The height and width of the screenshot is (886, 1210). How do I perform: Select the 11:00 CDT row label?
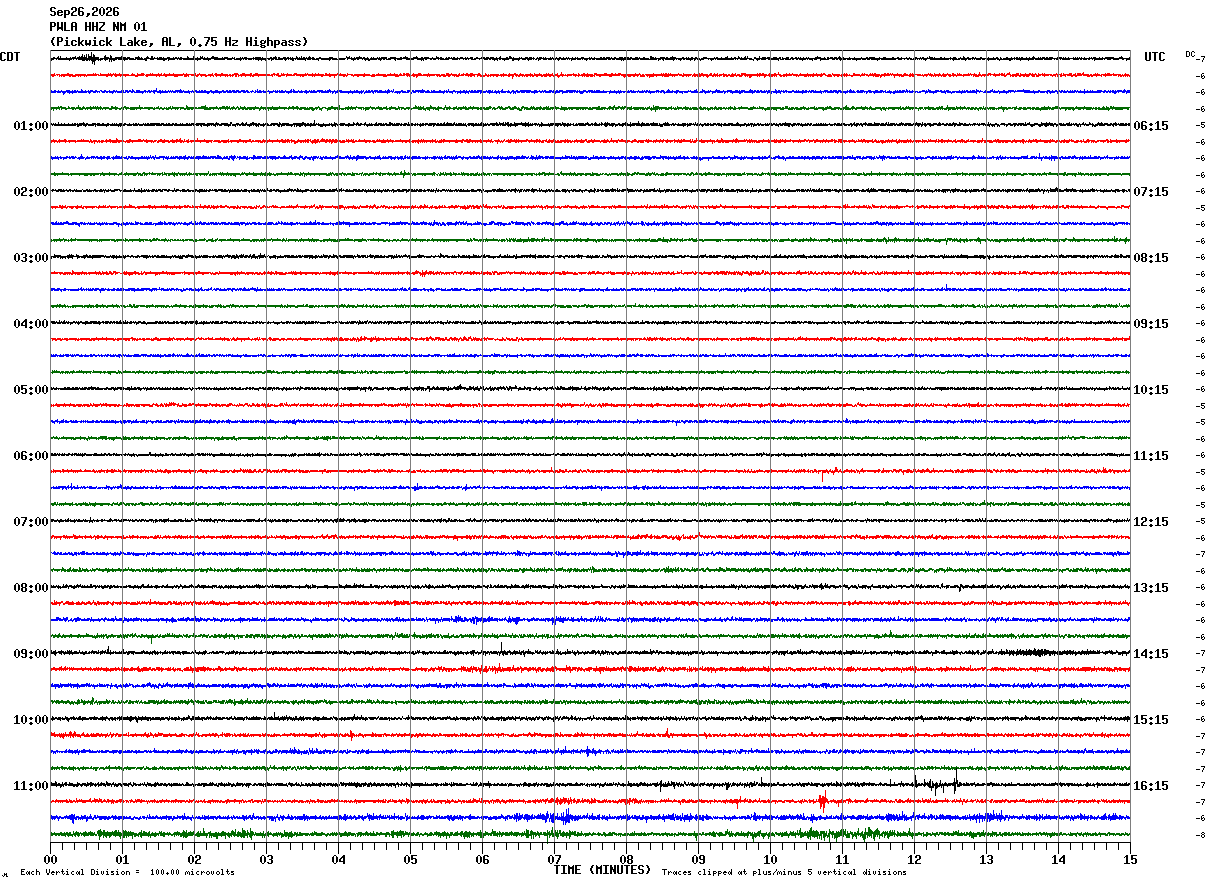[x=30, y=786]
